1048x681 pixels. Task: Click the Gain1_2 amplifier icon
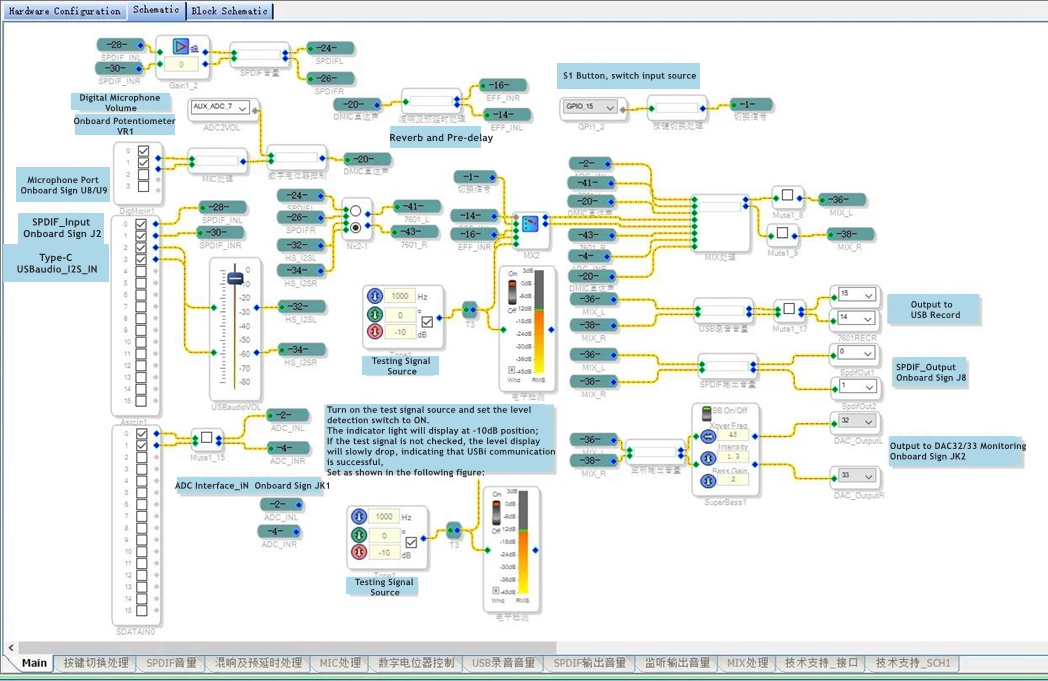[180, 46]
